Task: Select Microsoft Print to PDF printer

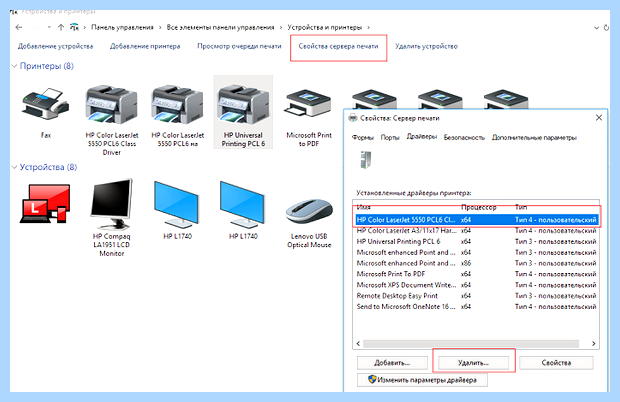Action: [309, 104]
